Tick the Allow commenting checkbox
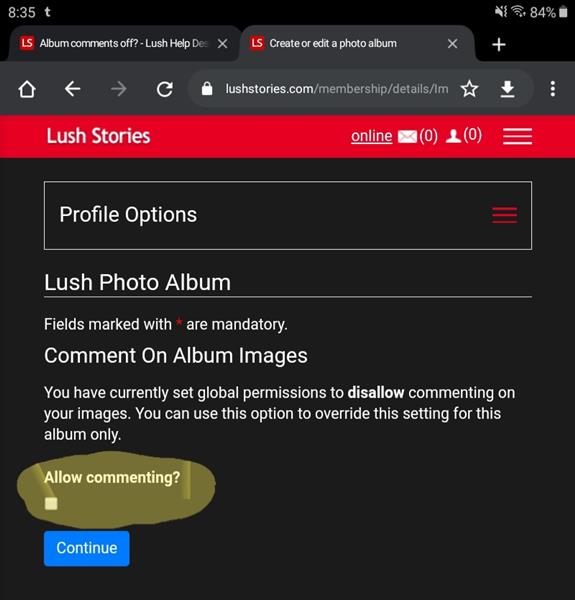 pyautogui.click(x=51, y=504)
